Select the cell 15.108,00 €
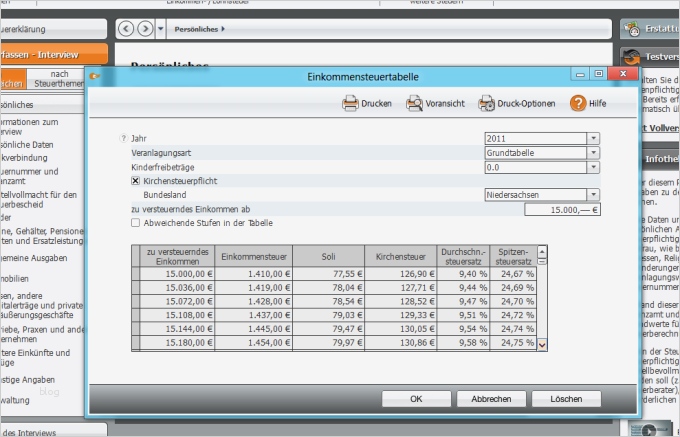This screenshot has width=680, height=437. [177, 315]
